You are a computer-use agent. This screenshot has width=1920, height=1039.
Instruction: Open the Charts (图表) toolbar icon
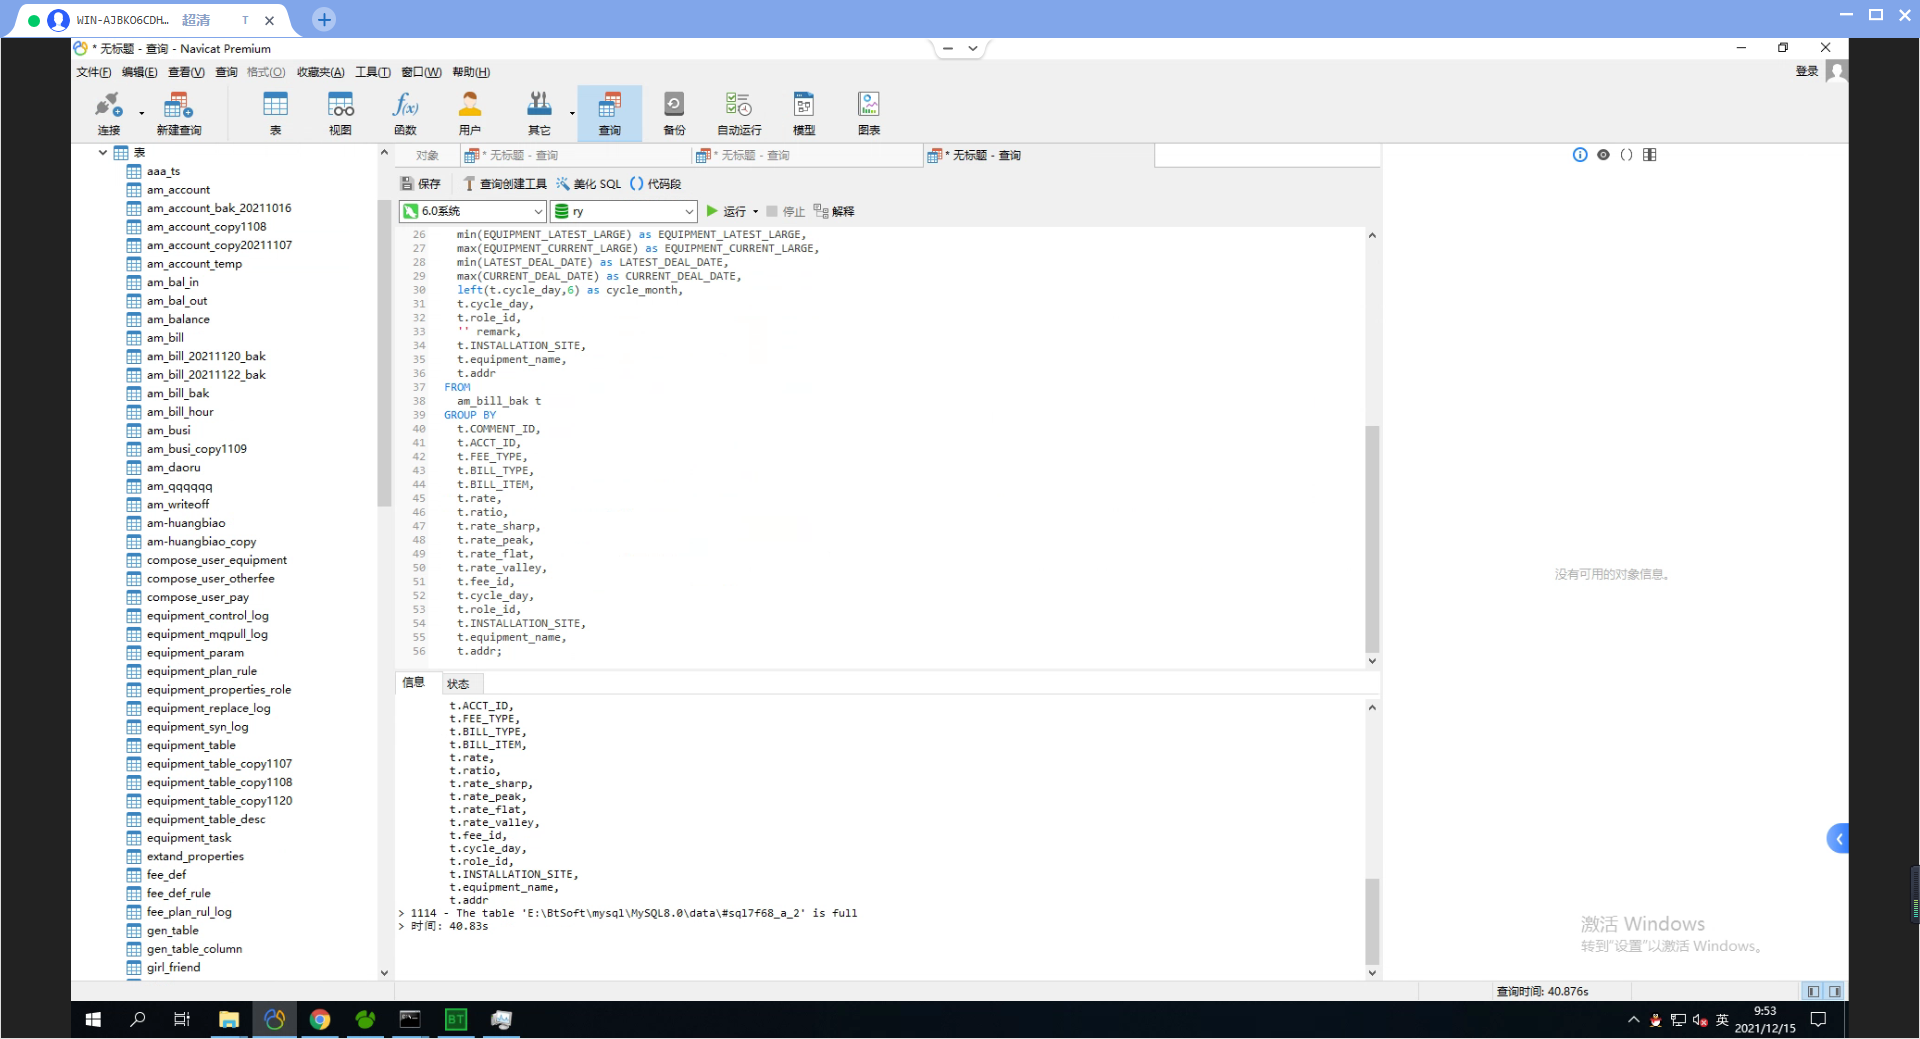[869, 113]
